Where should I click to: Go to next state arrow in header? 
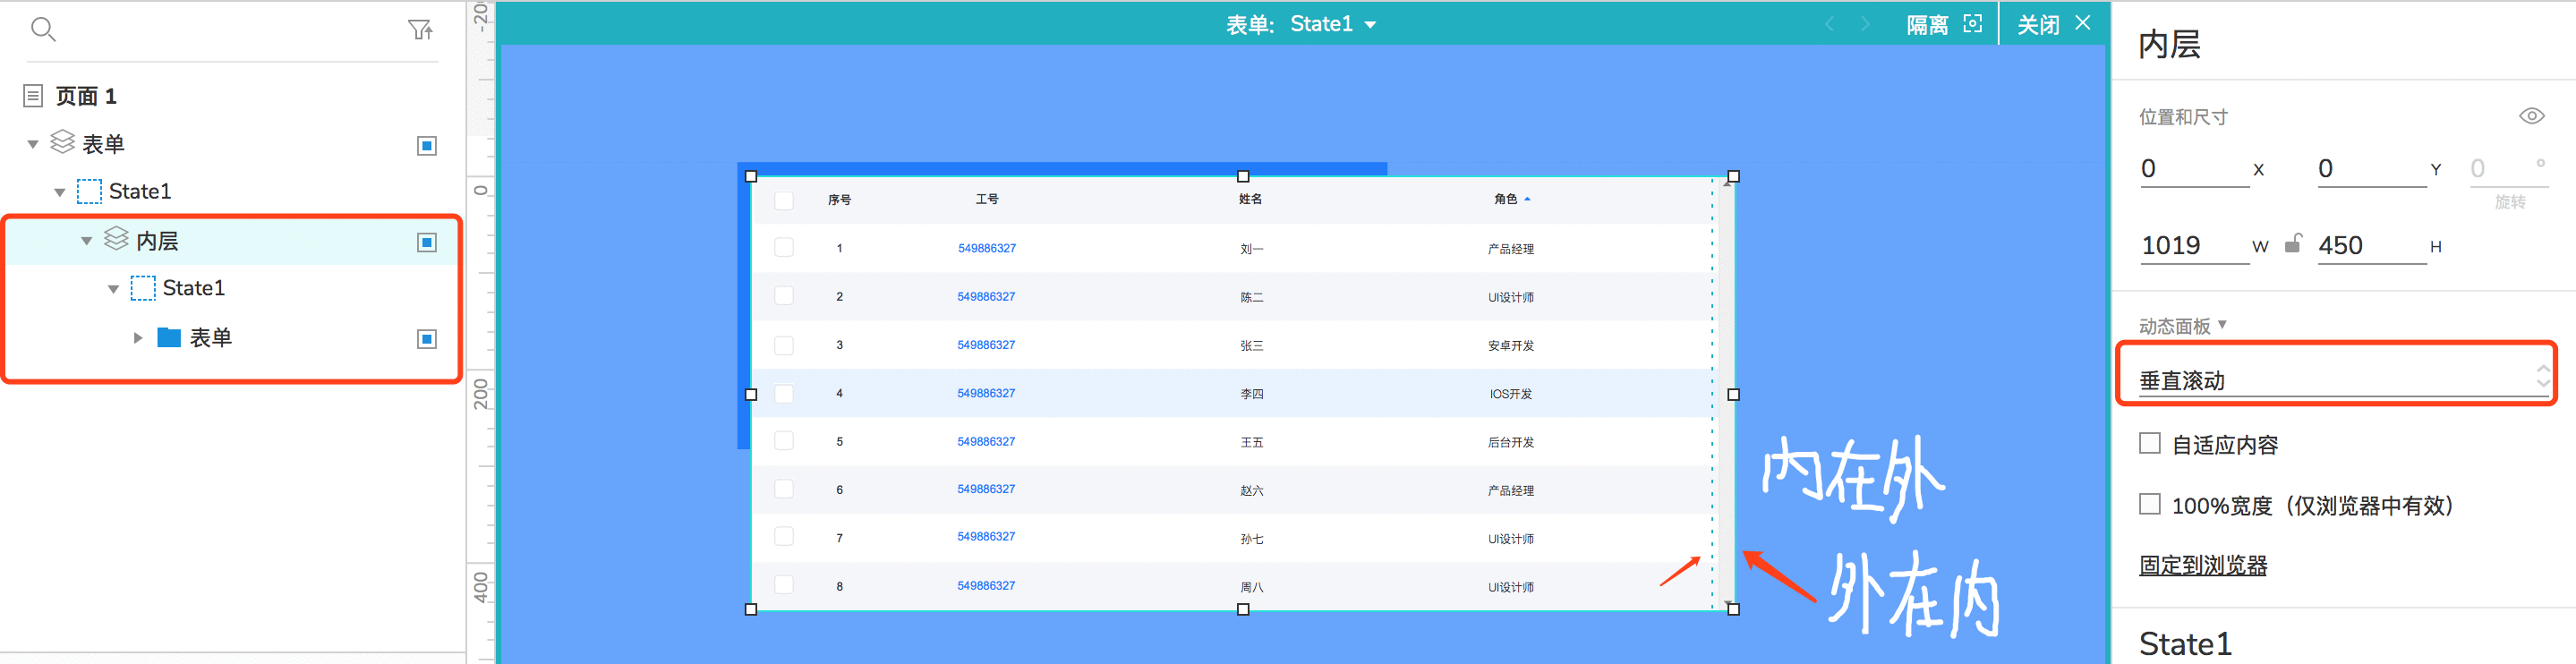[1865, 24]
